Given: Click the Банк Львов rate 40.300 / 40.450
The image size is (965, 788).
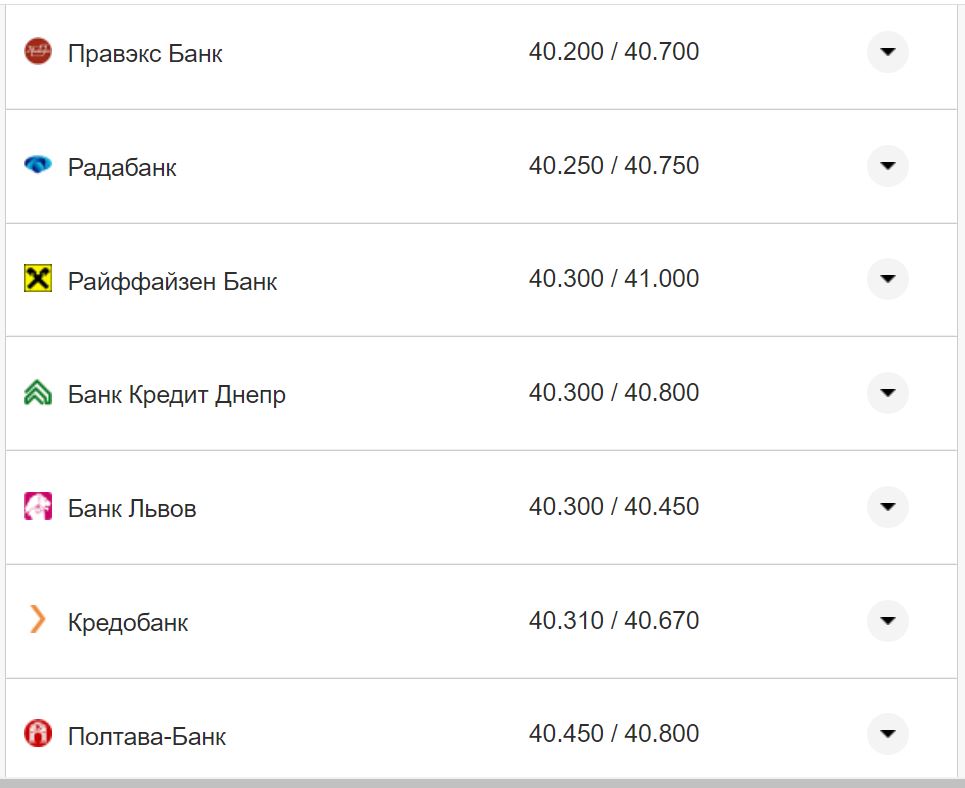Looking at the screenshot, I should pyautogui.click(x=614, y=507).
